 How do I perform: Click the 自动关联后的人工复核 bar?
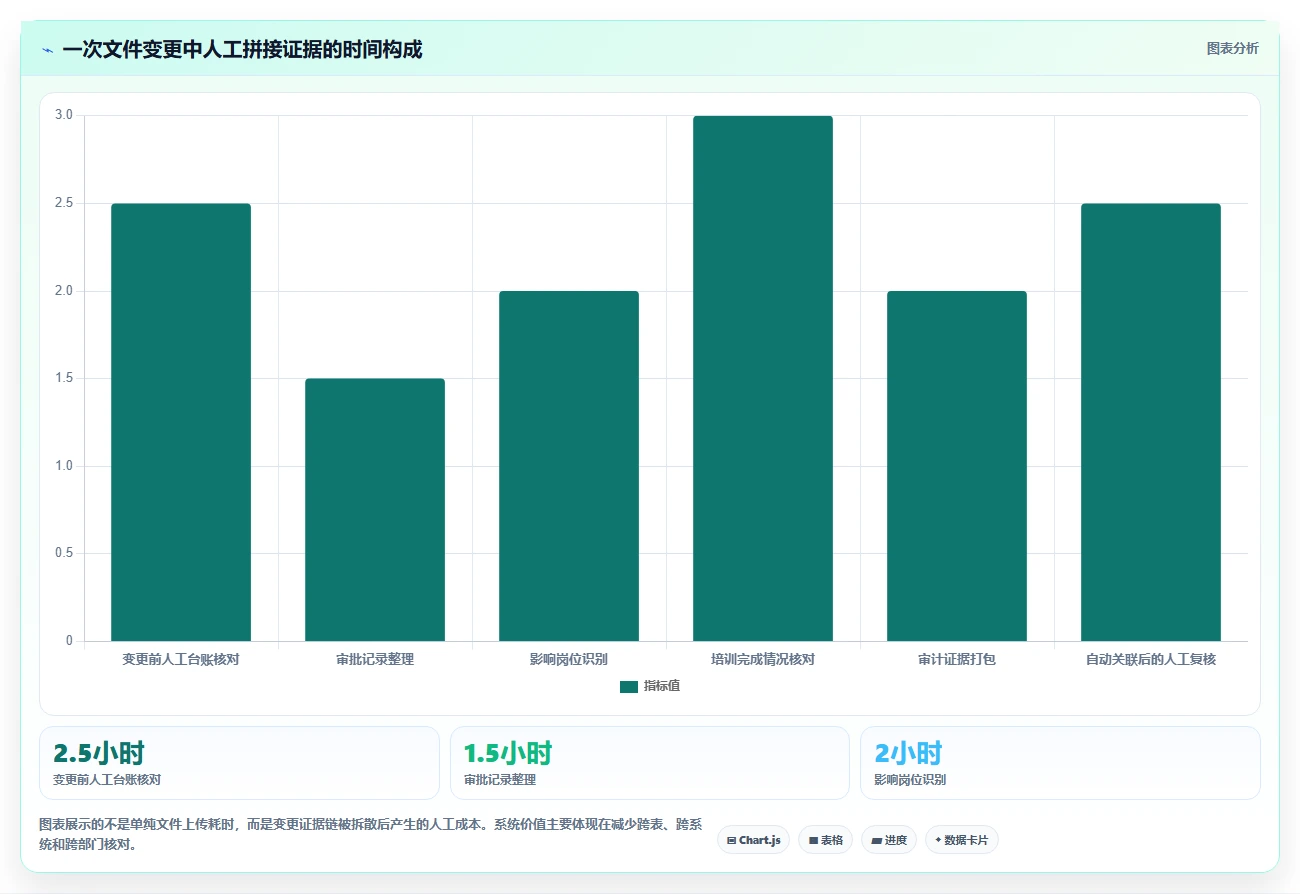pyautogui.click(x=1151, y=422)
